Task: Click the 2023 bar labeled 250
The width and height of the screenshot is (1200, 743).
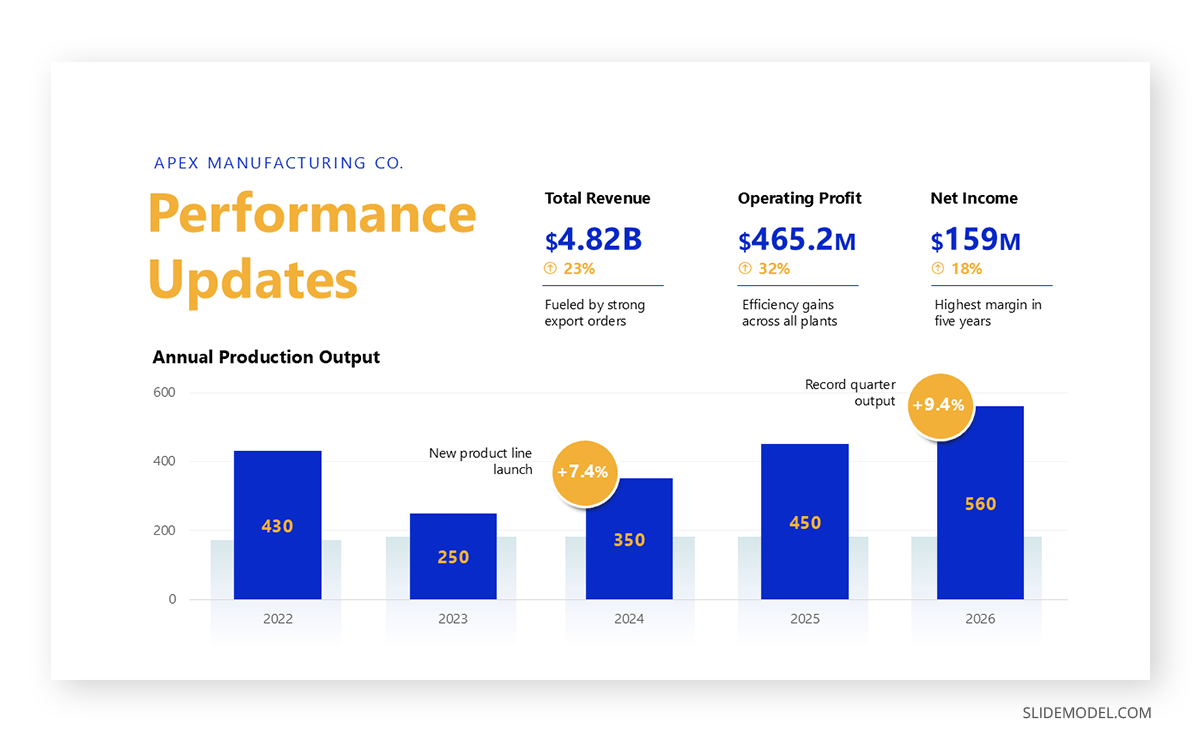Action: tap(453, 556)
